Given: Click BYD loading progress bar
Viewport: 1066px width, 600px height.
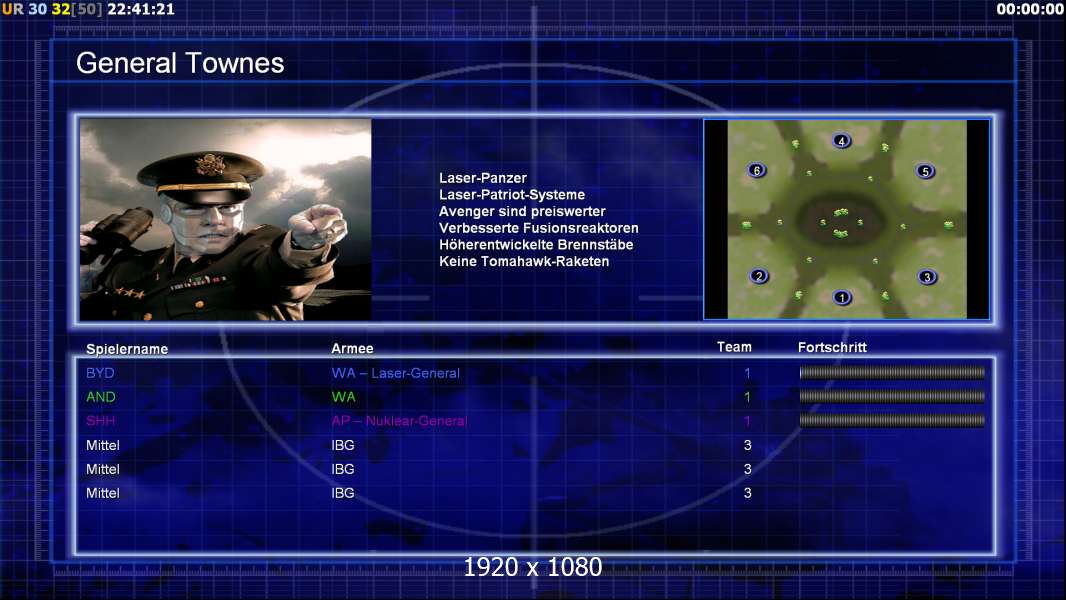Looking at the screenshot, I should [892, 372].
